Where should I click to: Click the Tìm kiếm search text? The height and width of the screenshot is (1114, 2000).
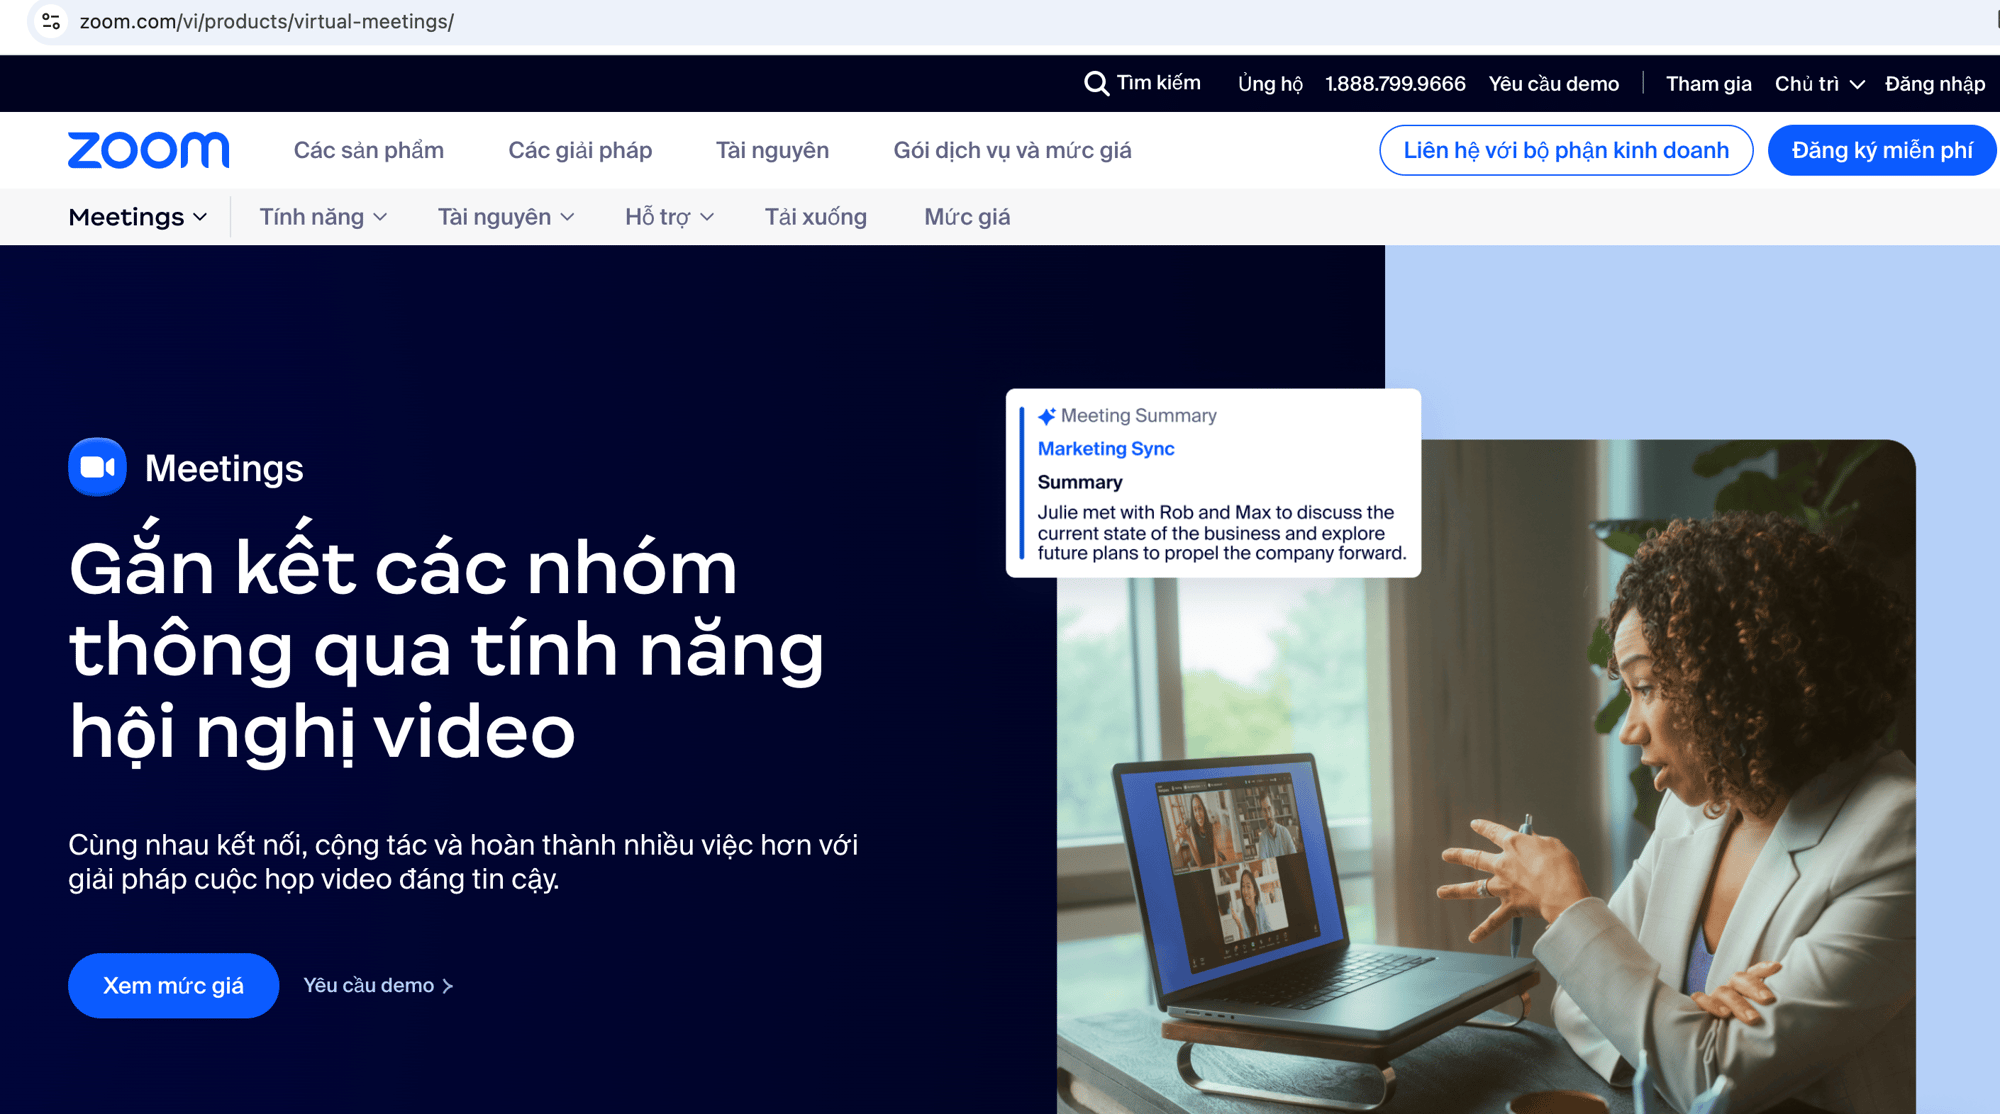pos(1158,83)
